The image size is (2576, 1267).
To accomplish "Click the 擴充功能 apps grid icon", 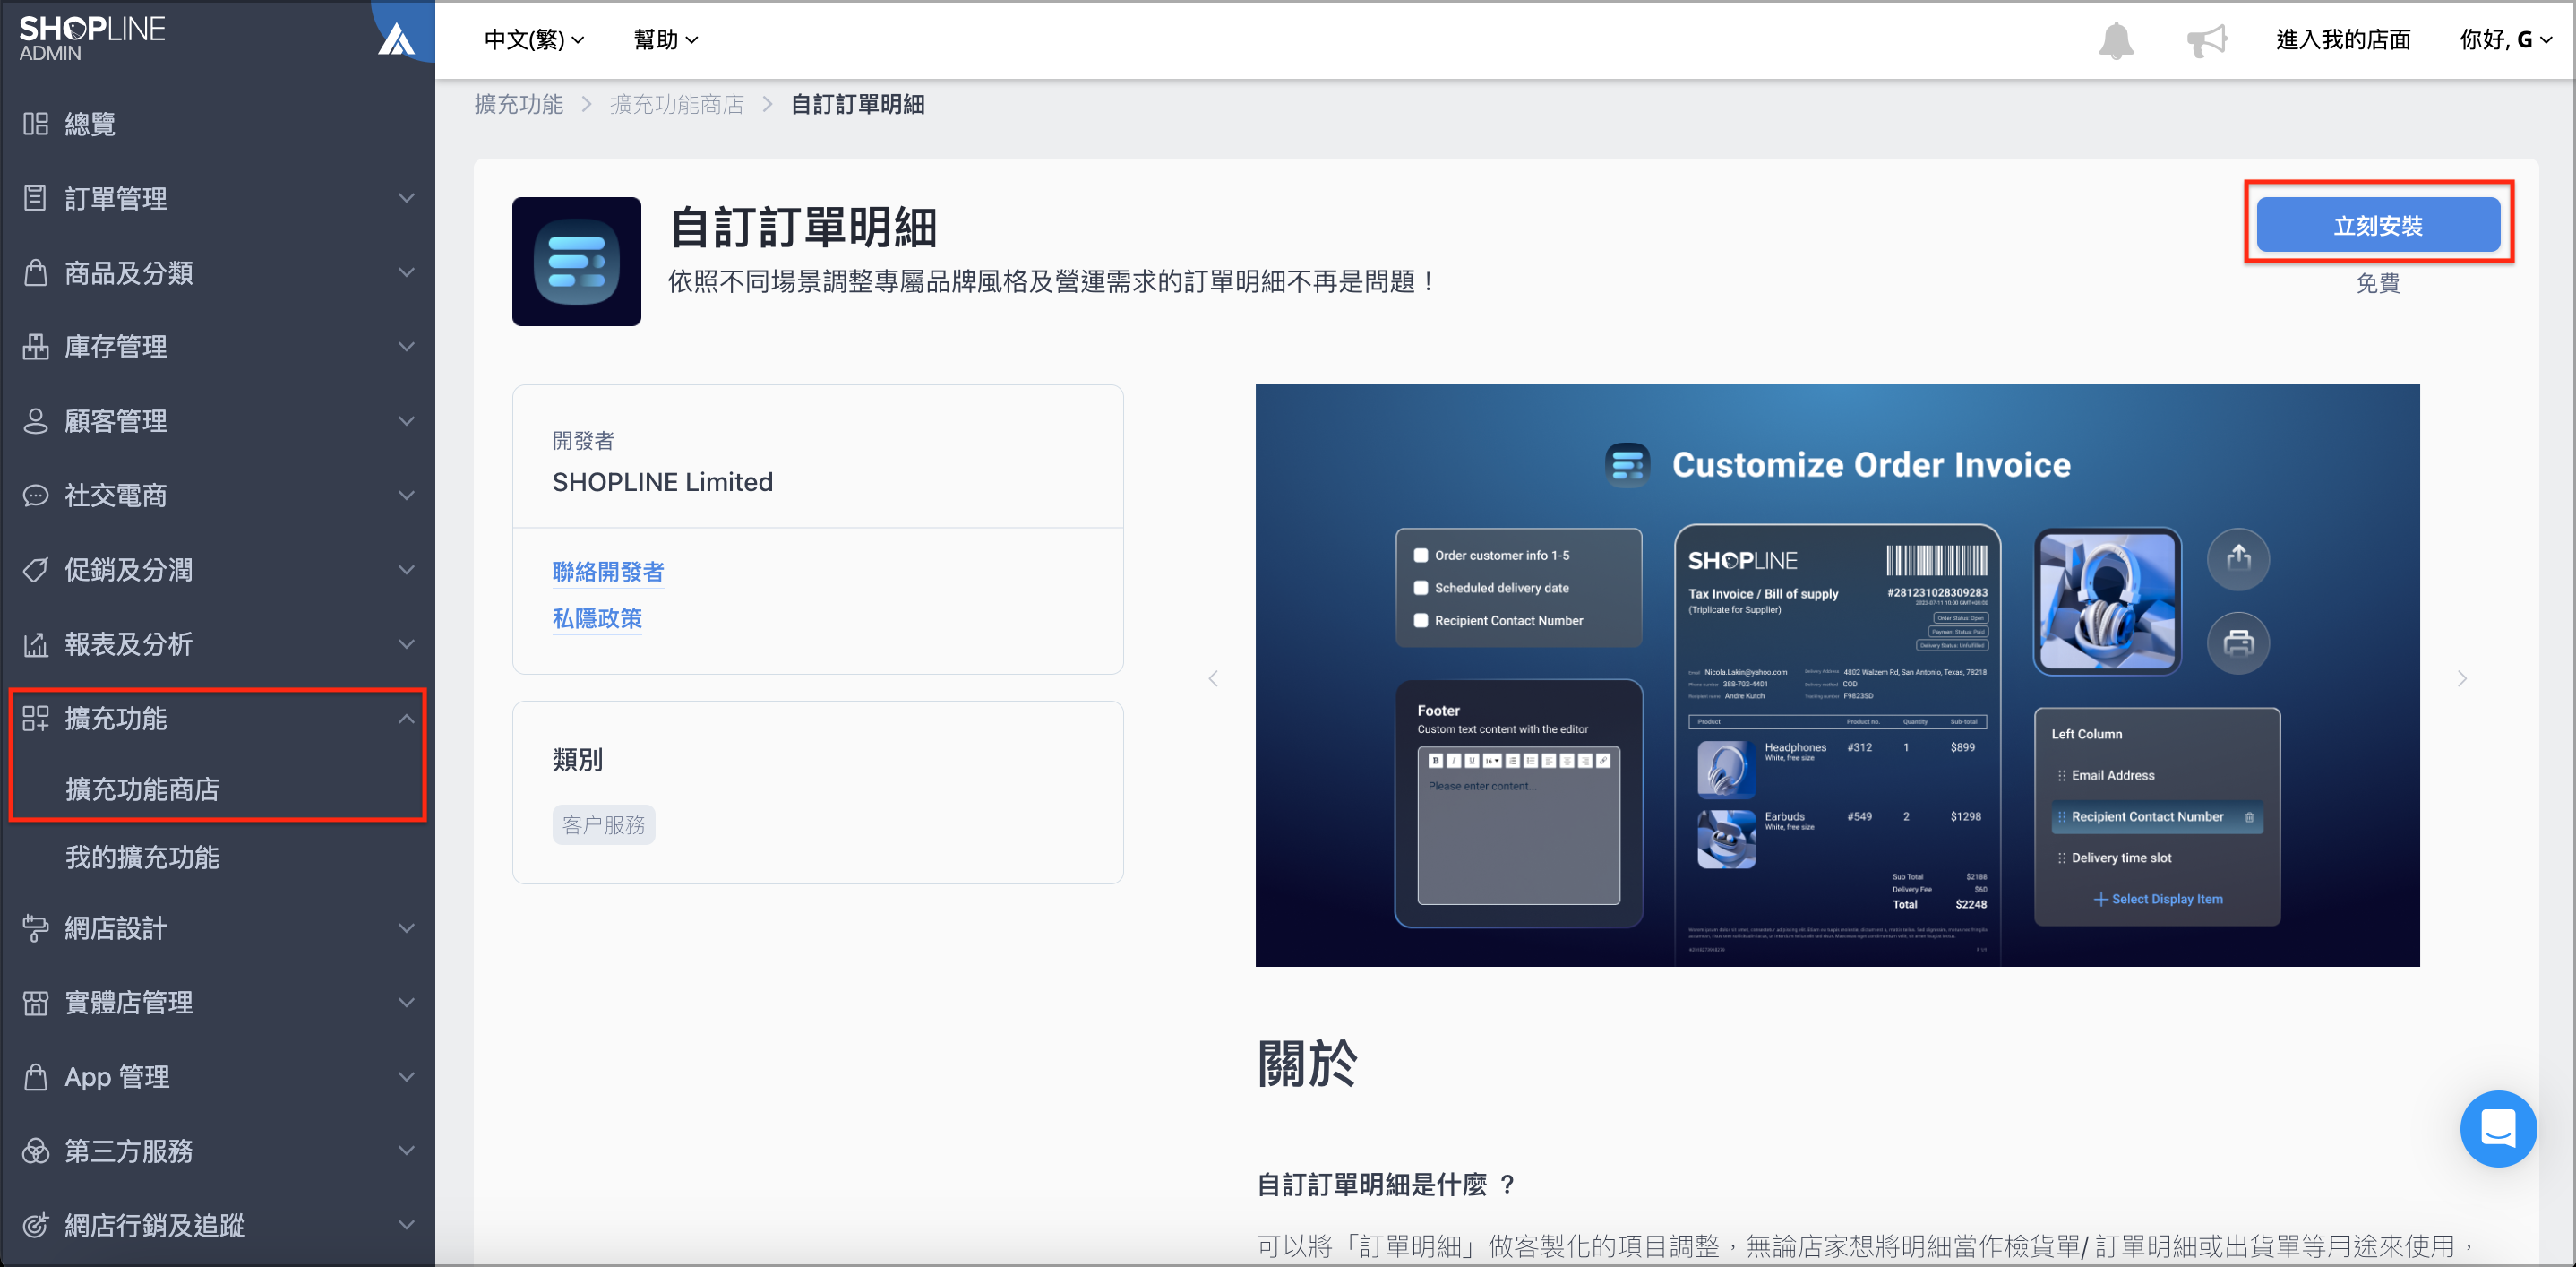I will [36, 718].
